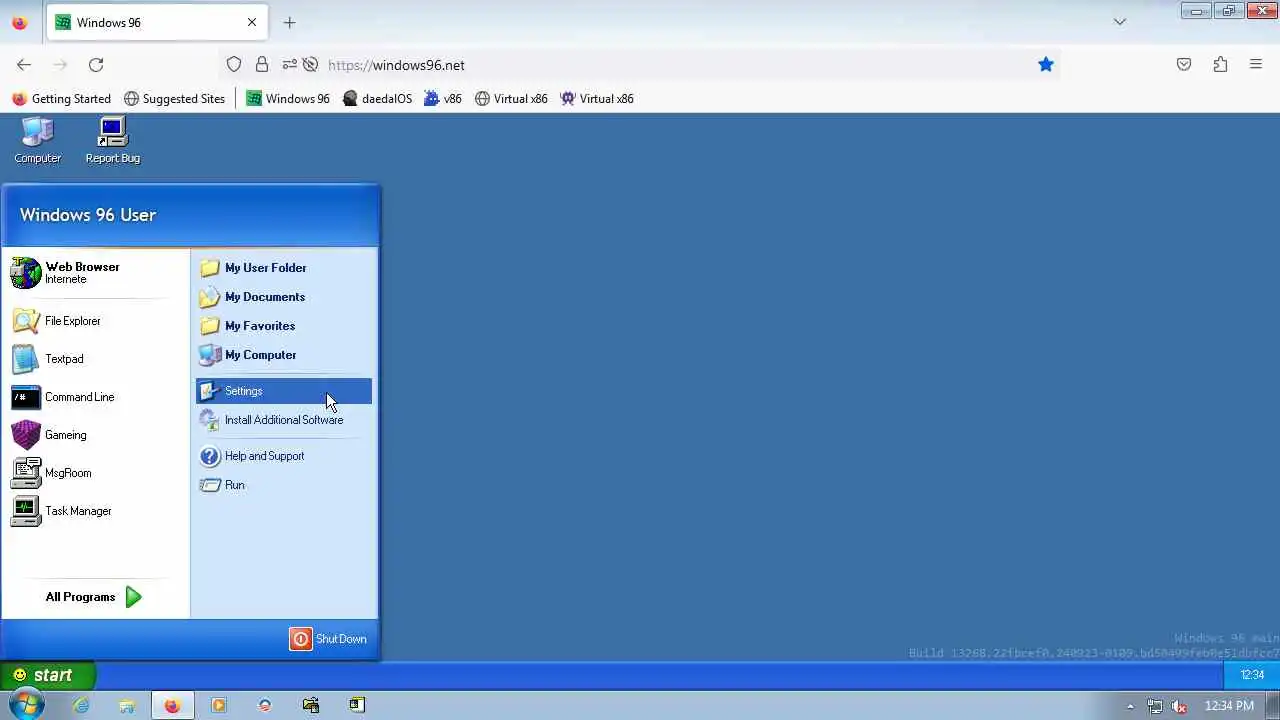The height and width of the screenshot is (720, 1280).
Task: Click the muted volume tray icon
Action: pos(1180,706)
